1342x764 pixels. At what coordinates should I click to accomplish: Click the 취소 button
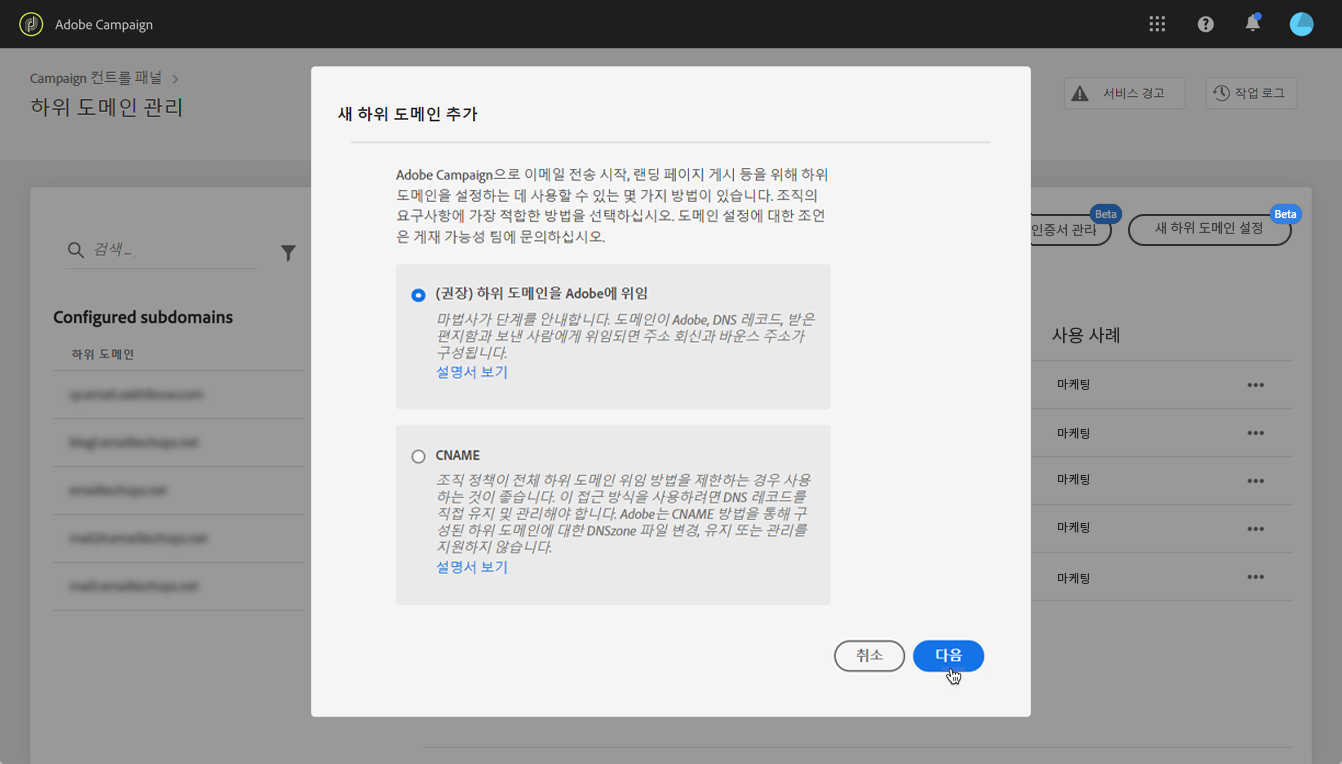869,656
